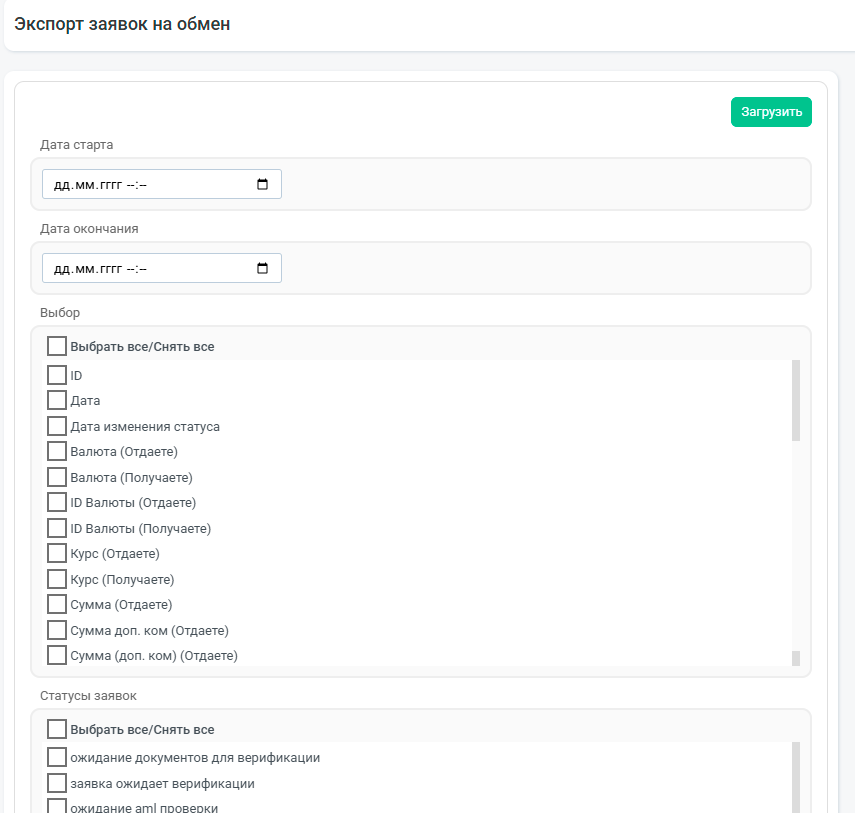Check ожидание документов для верификации status
This screenshot has width=855, height=813.
57,757
